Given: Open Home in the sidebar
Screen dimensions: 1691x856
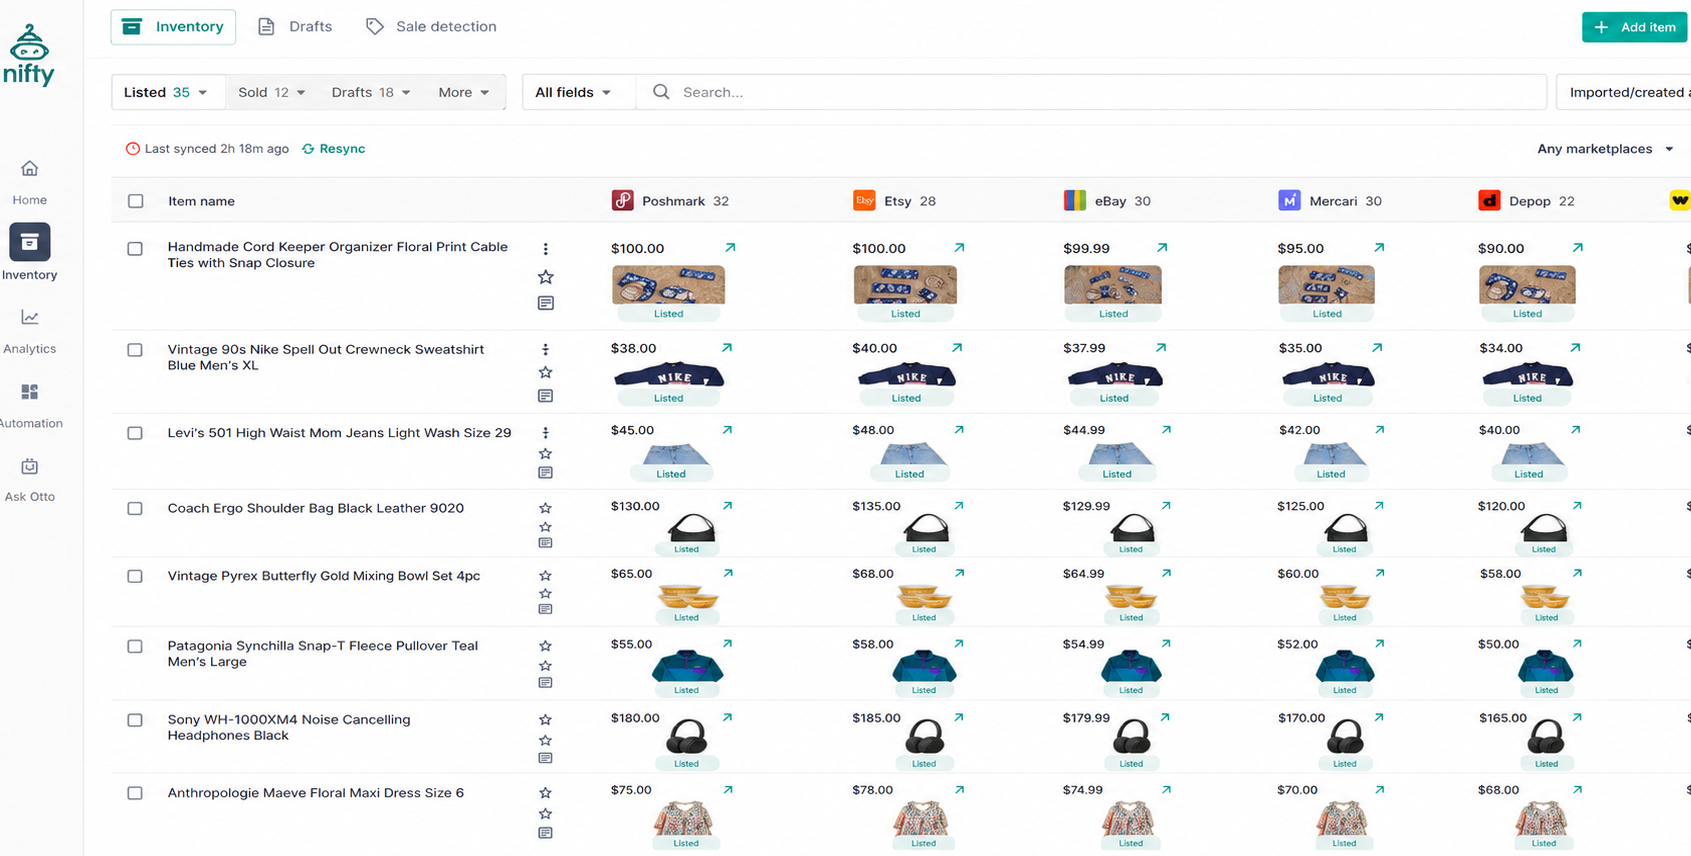Looking at the screenshot, I should tap(30, 182).
